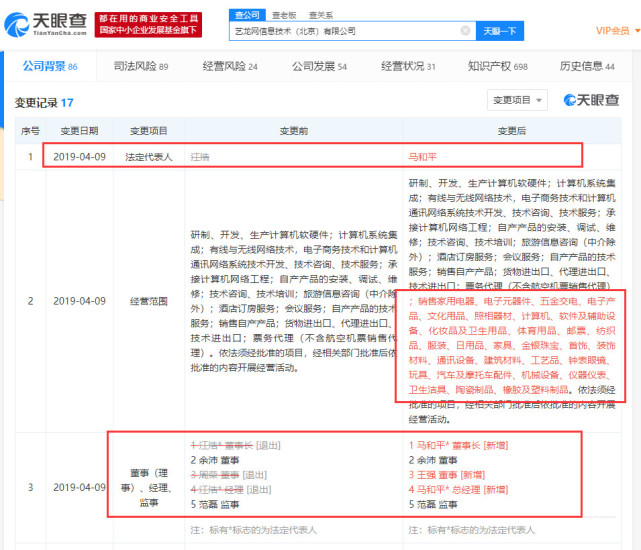Open the 天眼查 logo home link
Screen dimensions: 641x550
coord(46,24)
